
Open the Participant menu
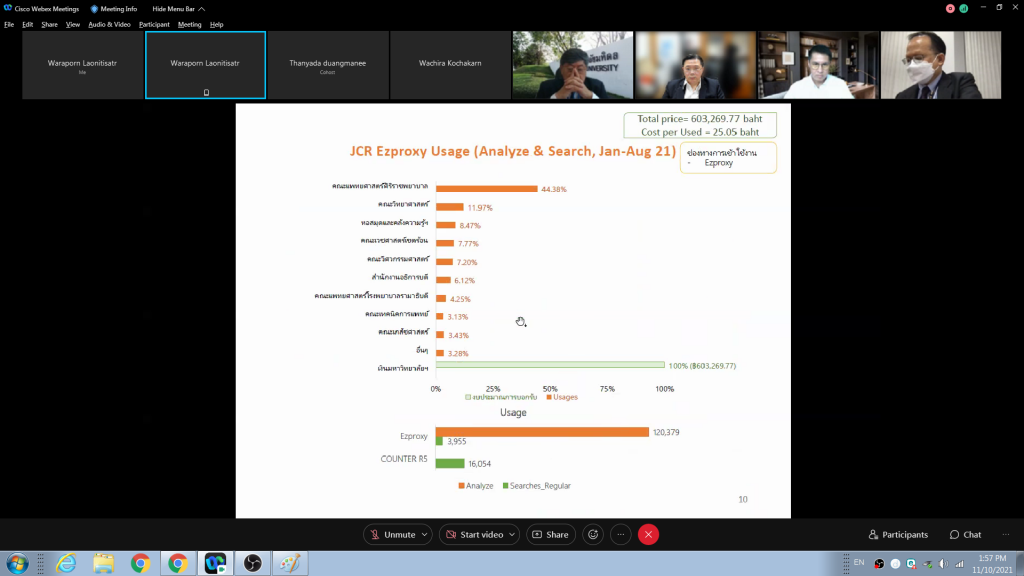[154, 24]
